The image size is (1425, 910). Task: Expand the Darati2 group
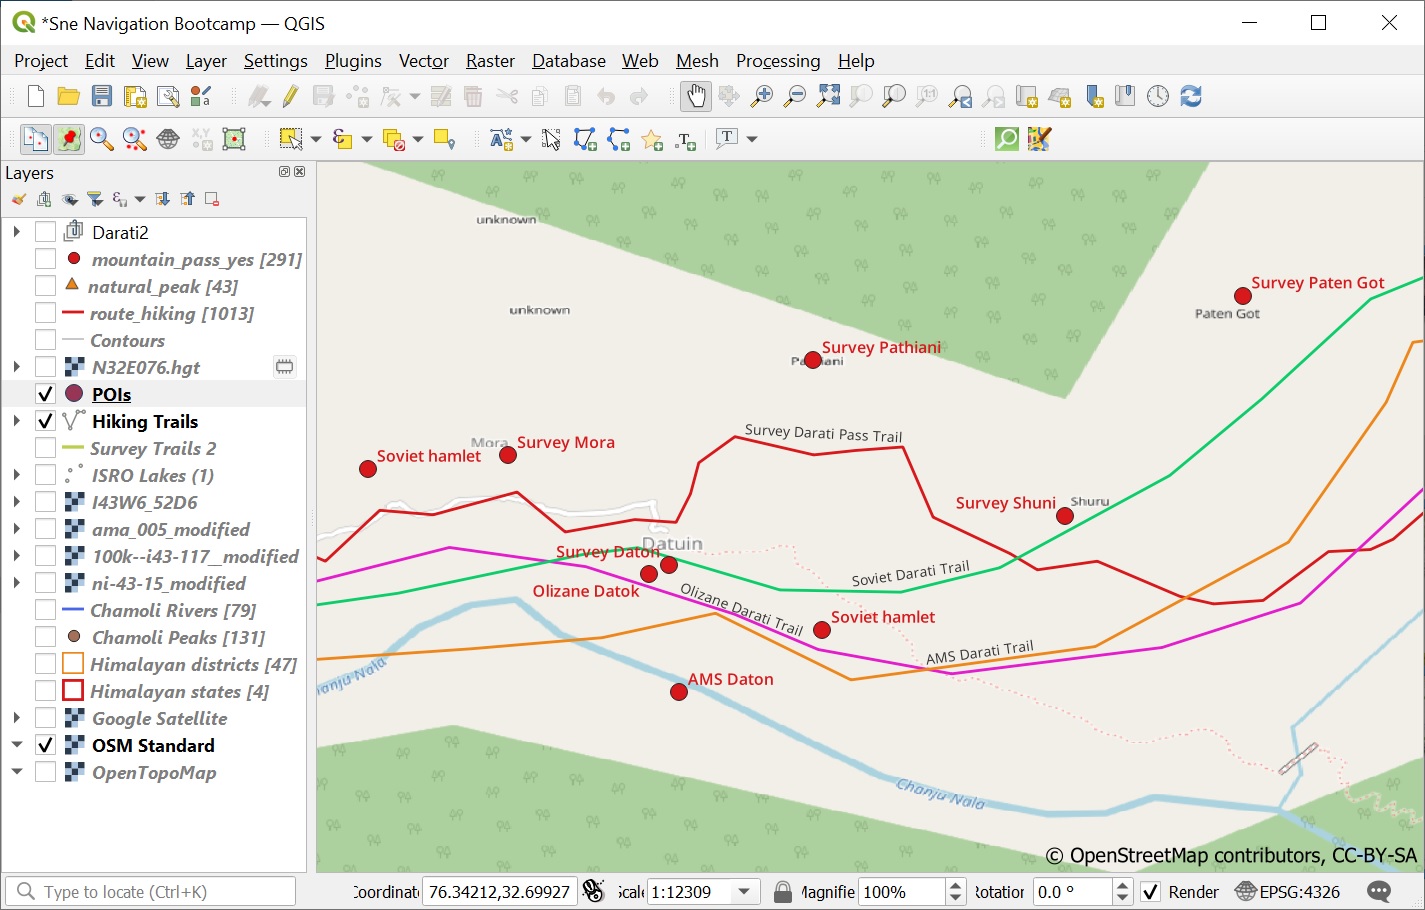17,232
